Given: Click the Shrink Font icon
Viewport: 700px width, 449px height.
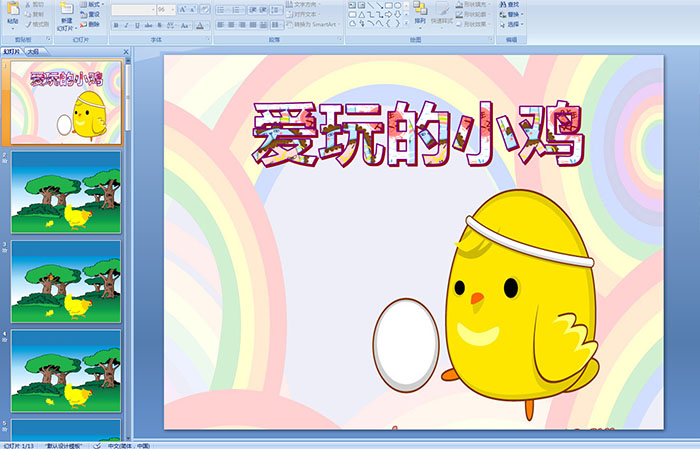Looking at the screenshot, I should [x=192, y=9].
